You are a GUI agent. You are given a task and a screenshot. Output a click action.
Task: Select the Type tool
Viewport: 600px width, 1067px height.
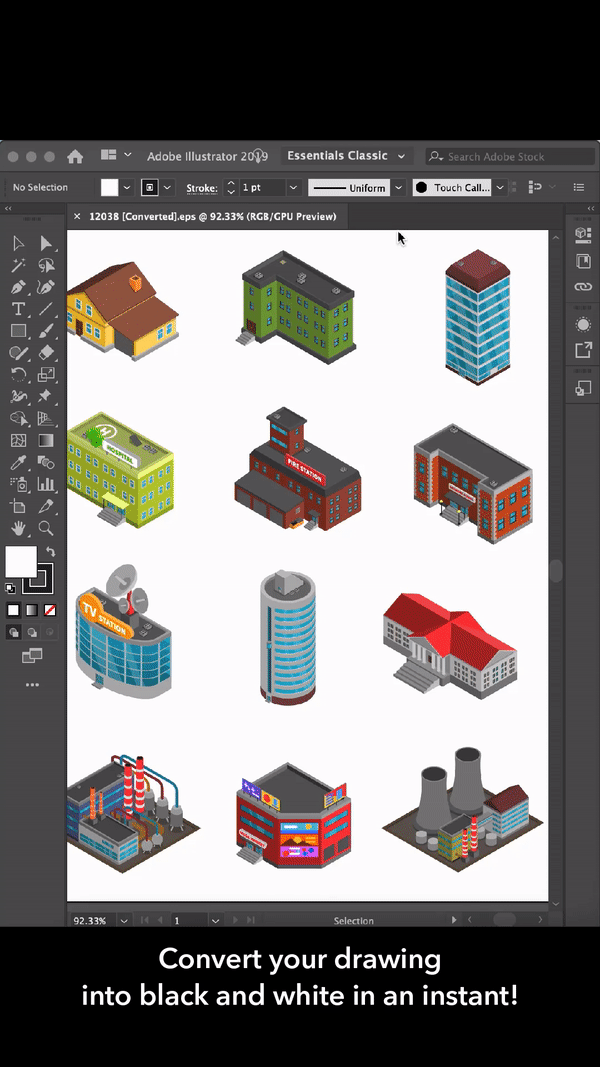18,309
